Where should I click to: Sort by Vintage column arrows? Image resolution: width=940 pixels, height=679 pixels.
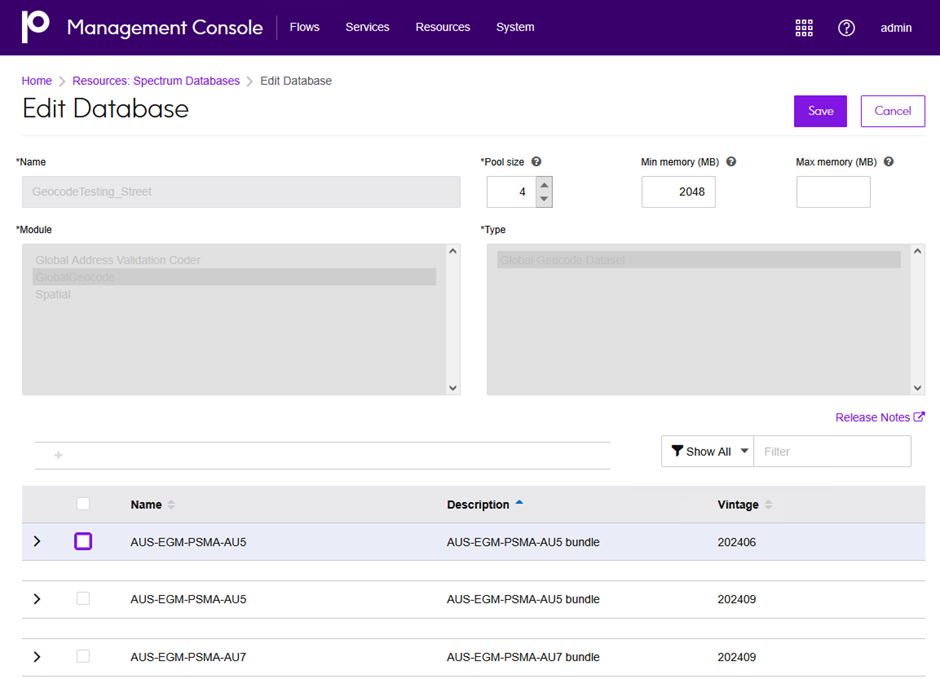coord(769,505)
